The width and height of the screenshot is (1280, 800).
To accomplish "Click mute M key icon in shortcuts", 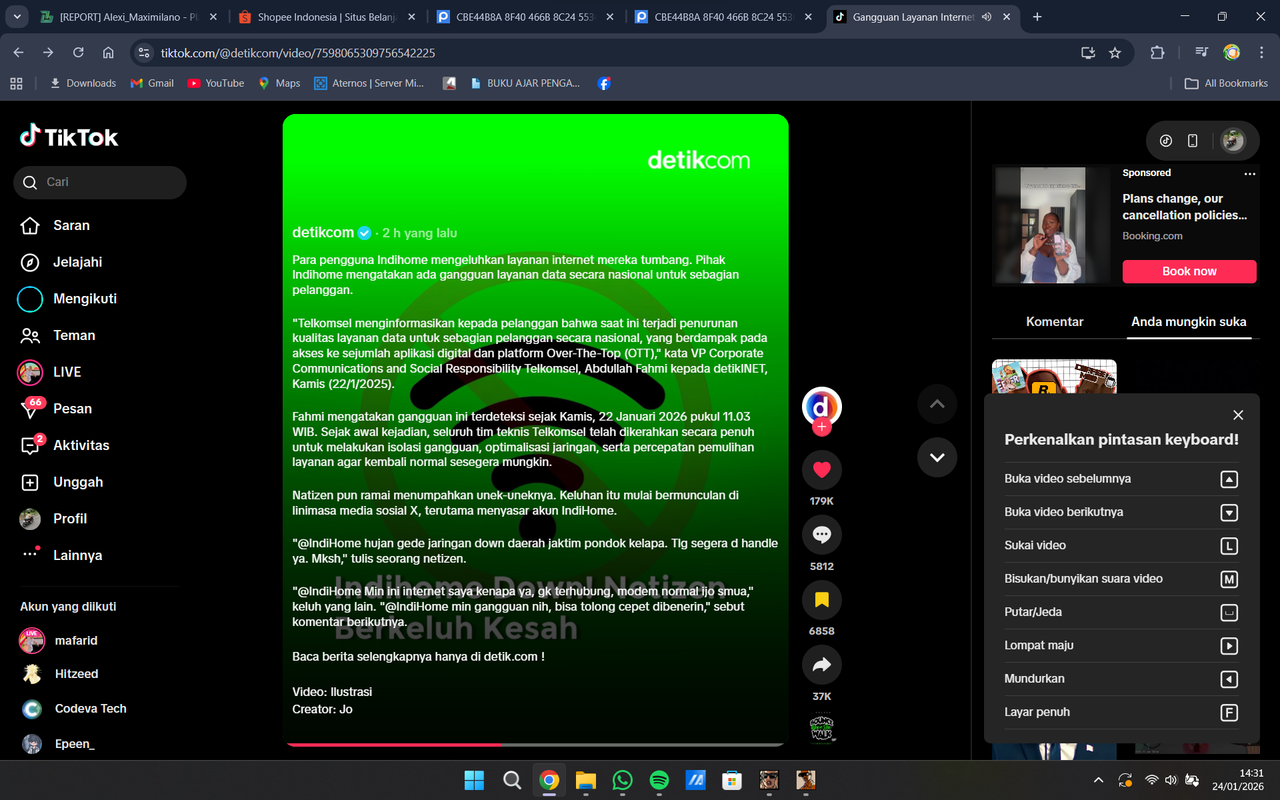I will tap(1229, 579).
